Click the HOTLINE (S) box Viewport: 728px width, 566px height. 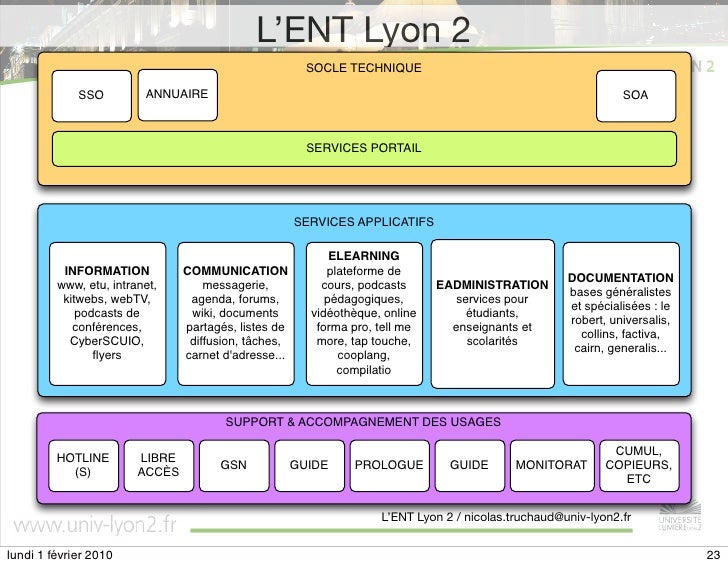[83, 465]
